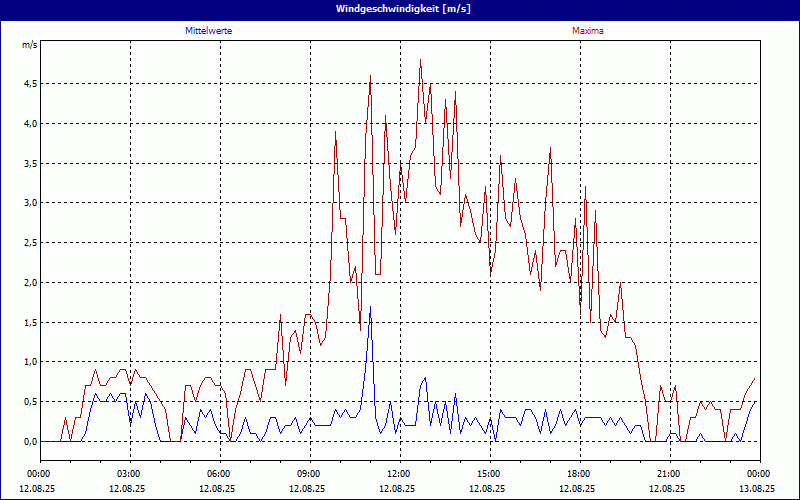Click the 13.08.25 date label
Screen dimensions: 800x500
[x=757, y=489]
